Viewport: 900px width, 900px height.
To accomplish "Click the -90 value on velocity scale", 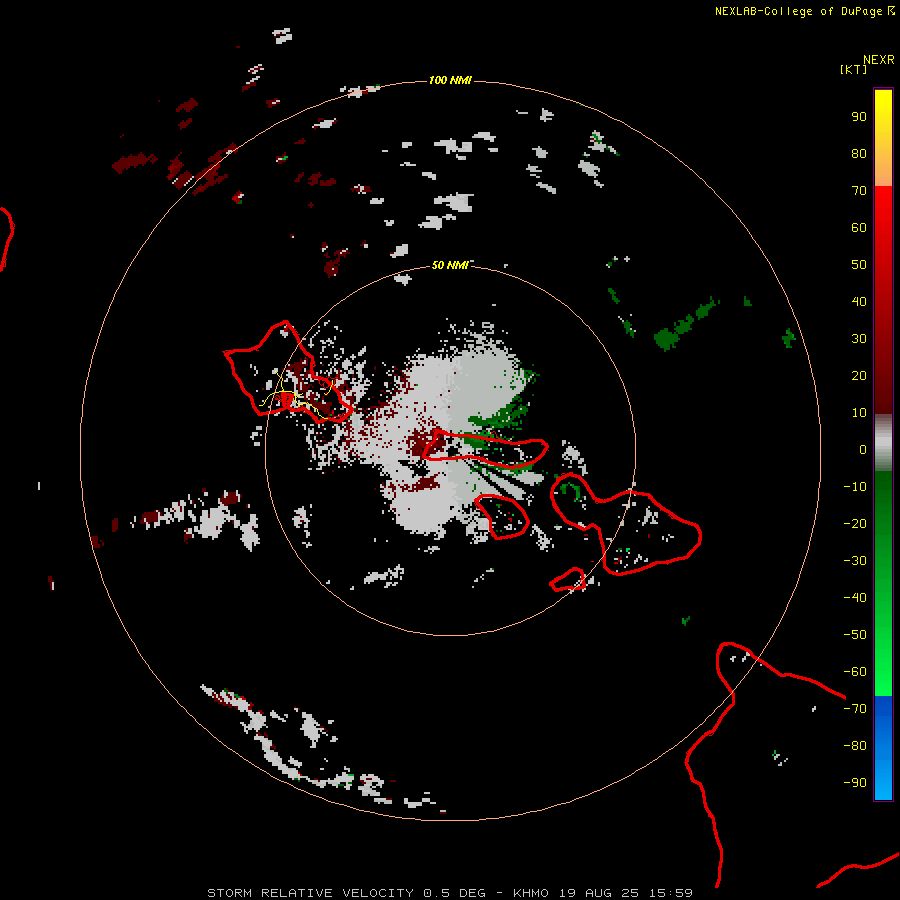I will (855, 783).
